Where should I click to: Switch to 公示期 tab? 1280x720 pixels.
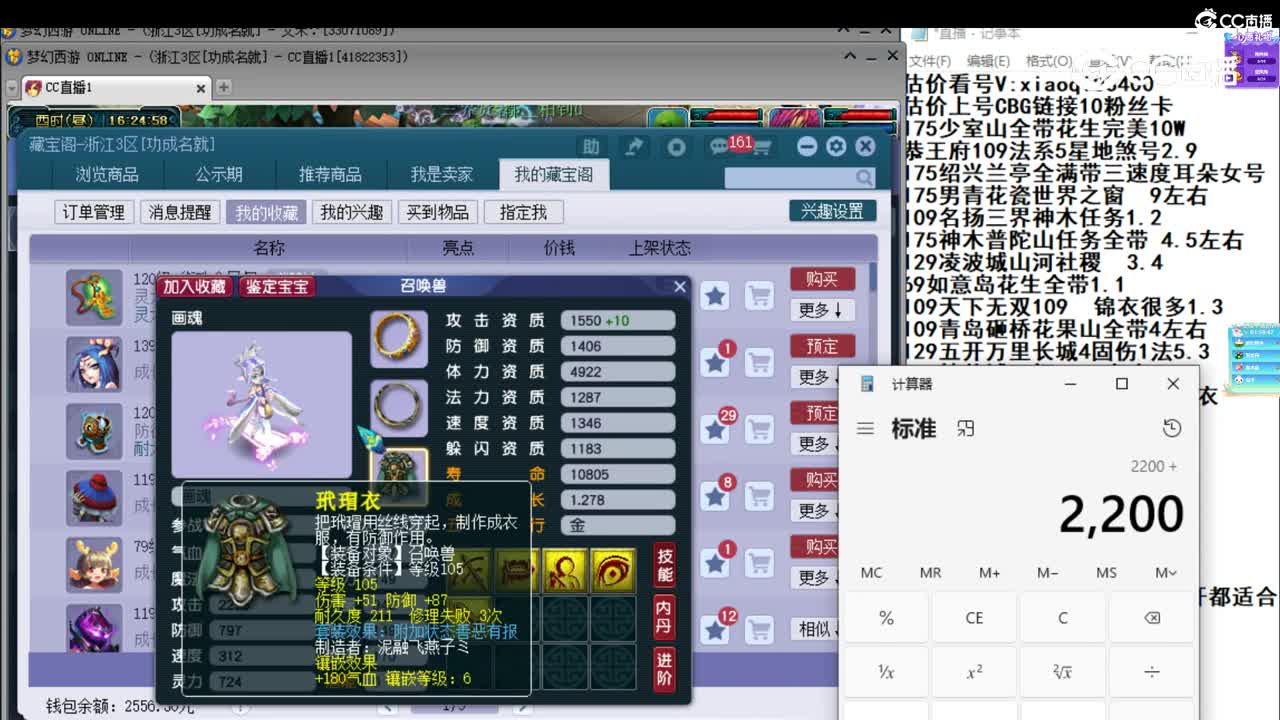pos(219,174)
